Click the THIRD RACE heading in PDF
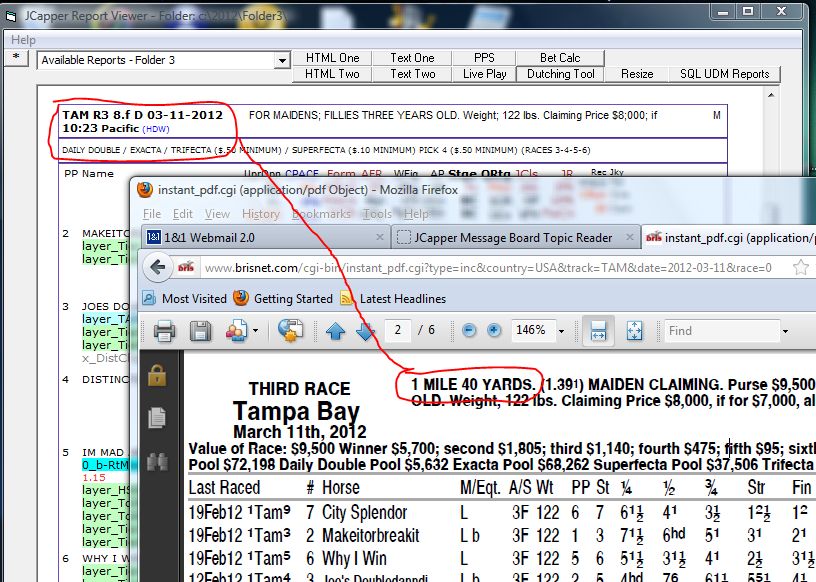The width and height of the screenshot is (816, 582). (x=299, y=388)
